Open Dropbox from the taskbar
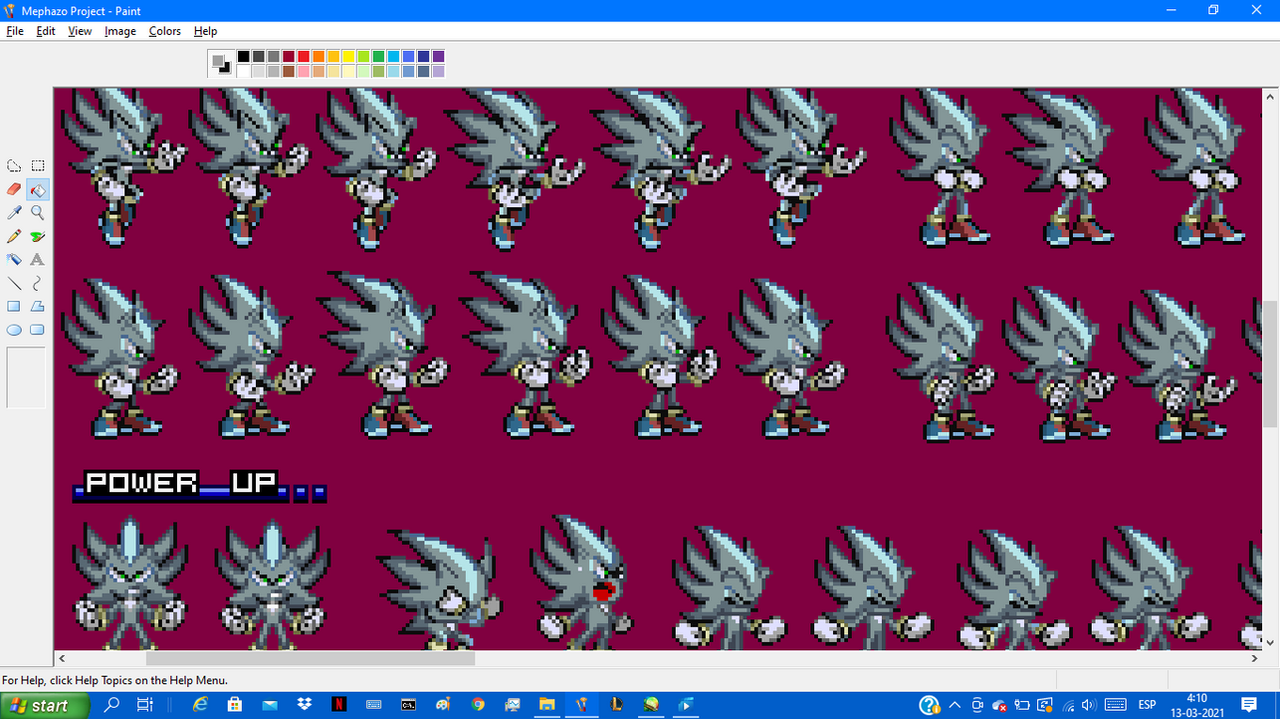1280x719 pixels. coord(304,705)
